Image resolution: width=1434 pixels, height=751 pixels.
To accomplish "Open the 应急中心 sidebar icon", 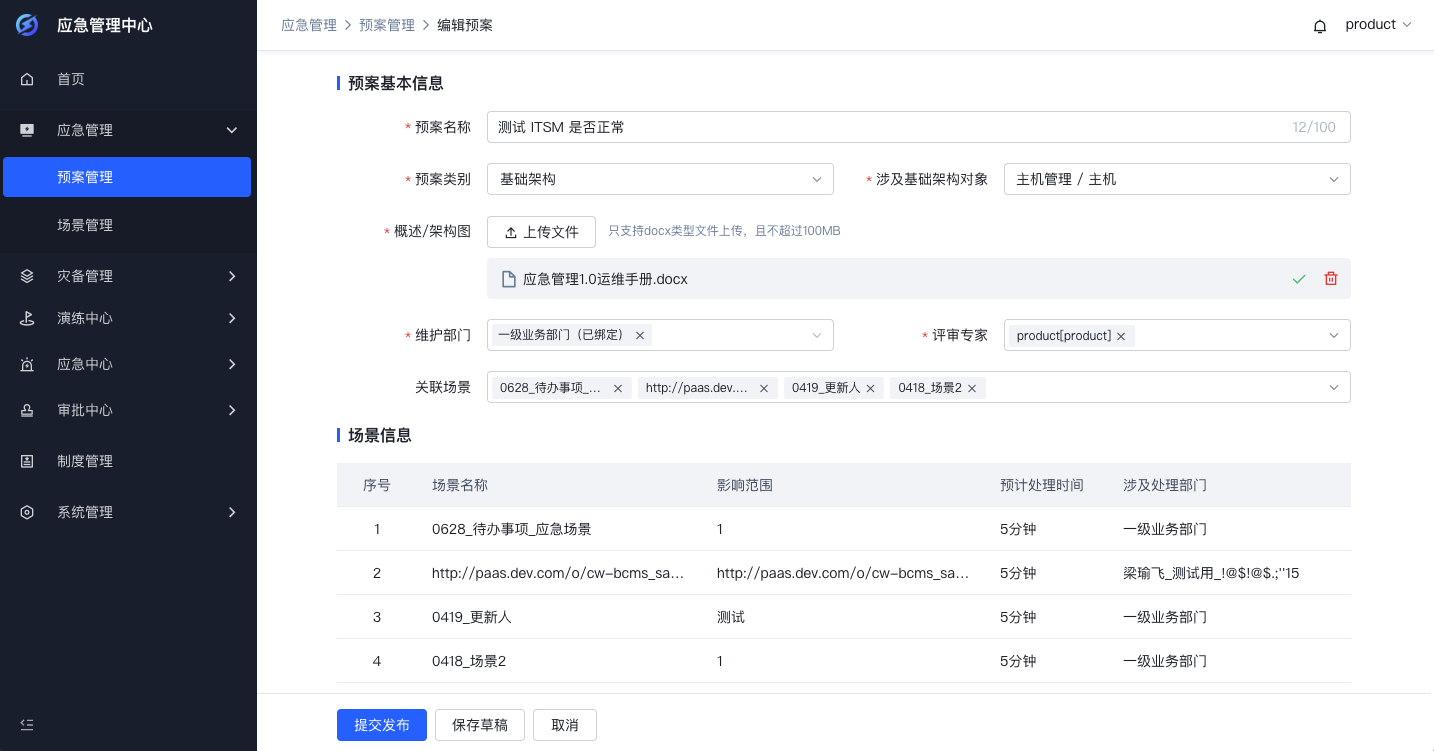I will (26, 364).
